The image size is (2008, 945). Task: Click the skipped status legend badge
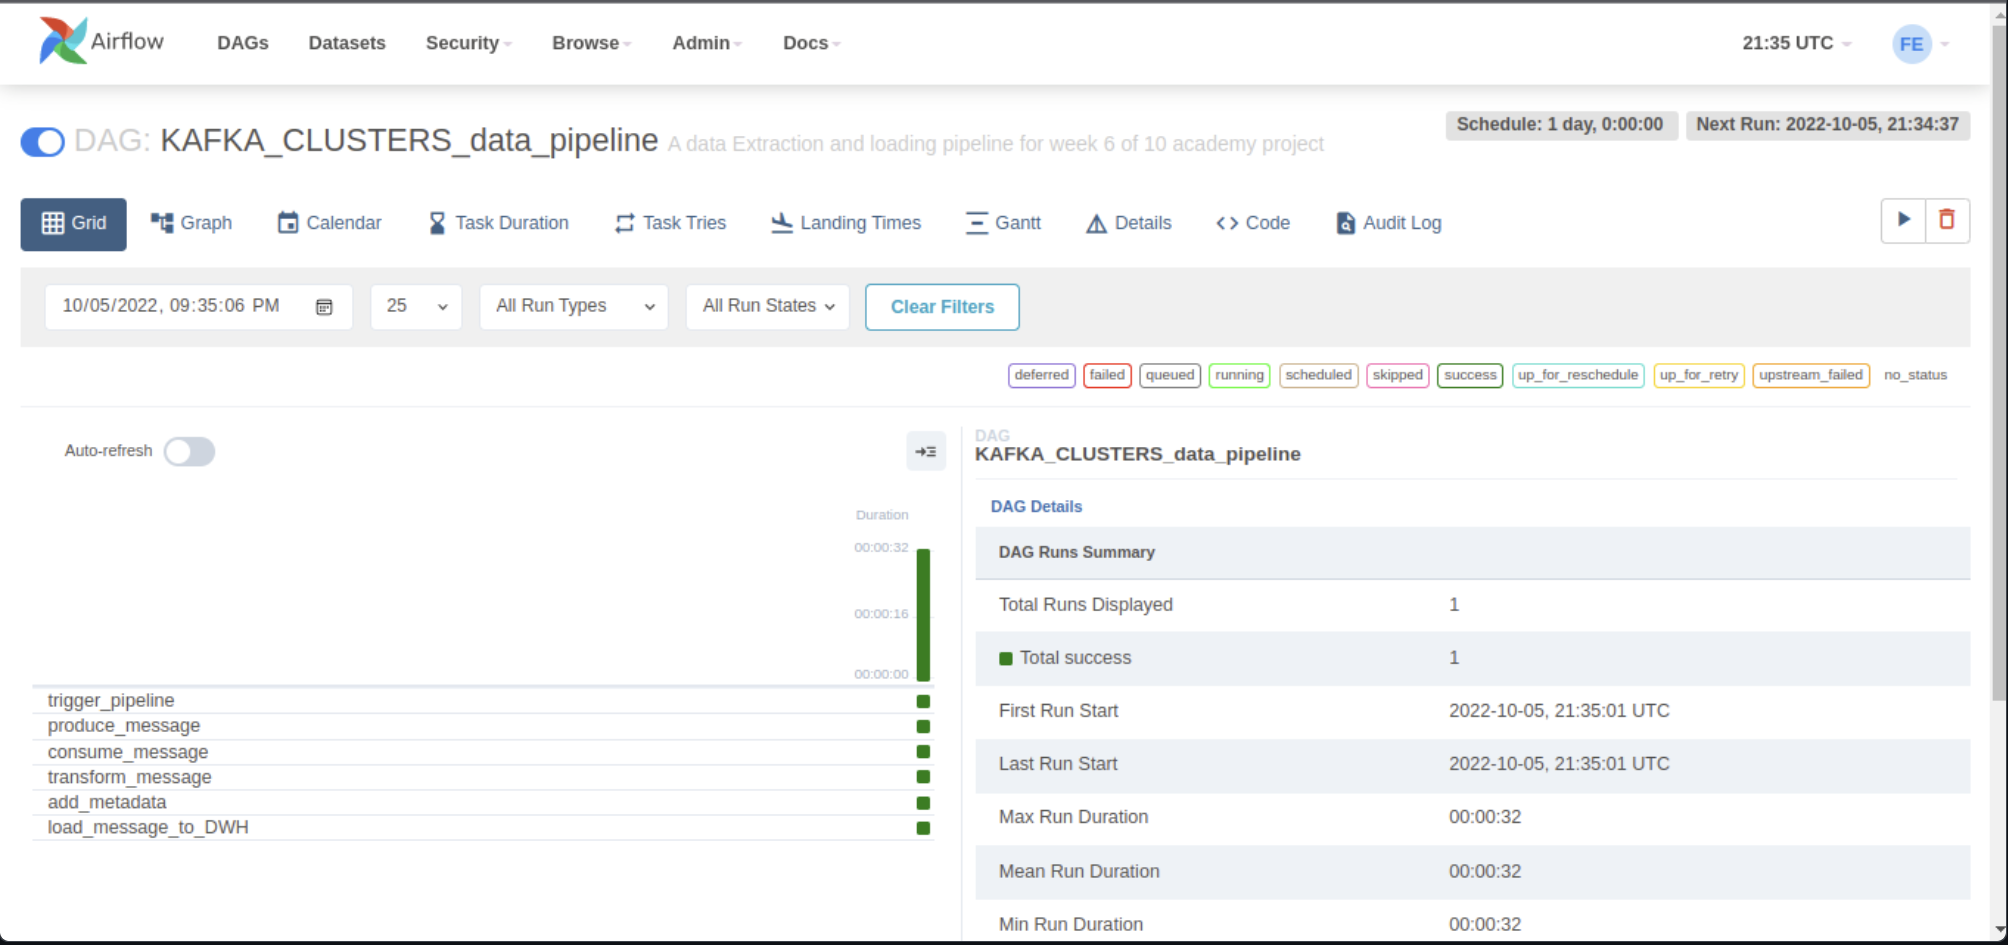[x=1397, y=375]
